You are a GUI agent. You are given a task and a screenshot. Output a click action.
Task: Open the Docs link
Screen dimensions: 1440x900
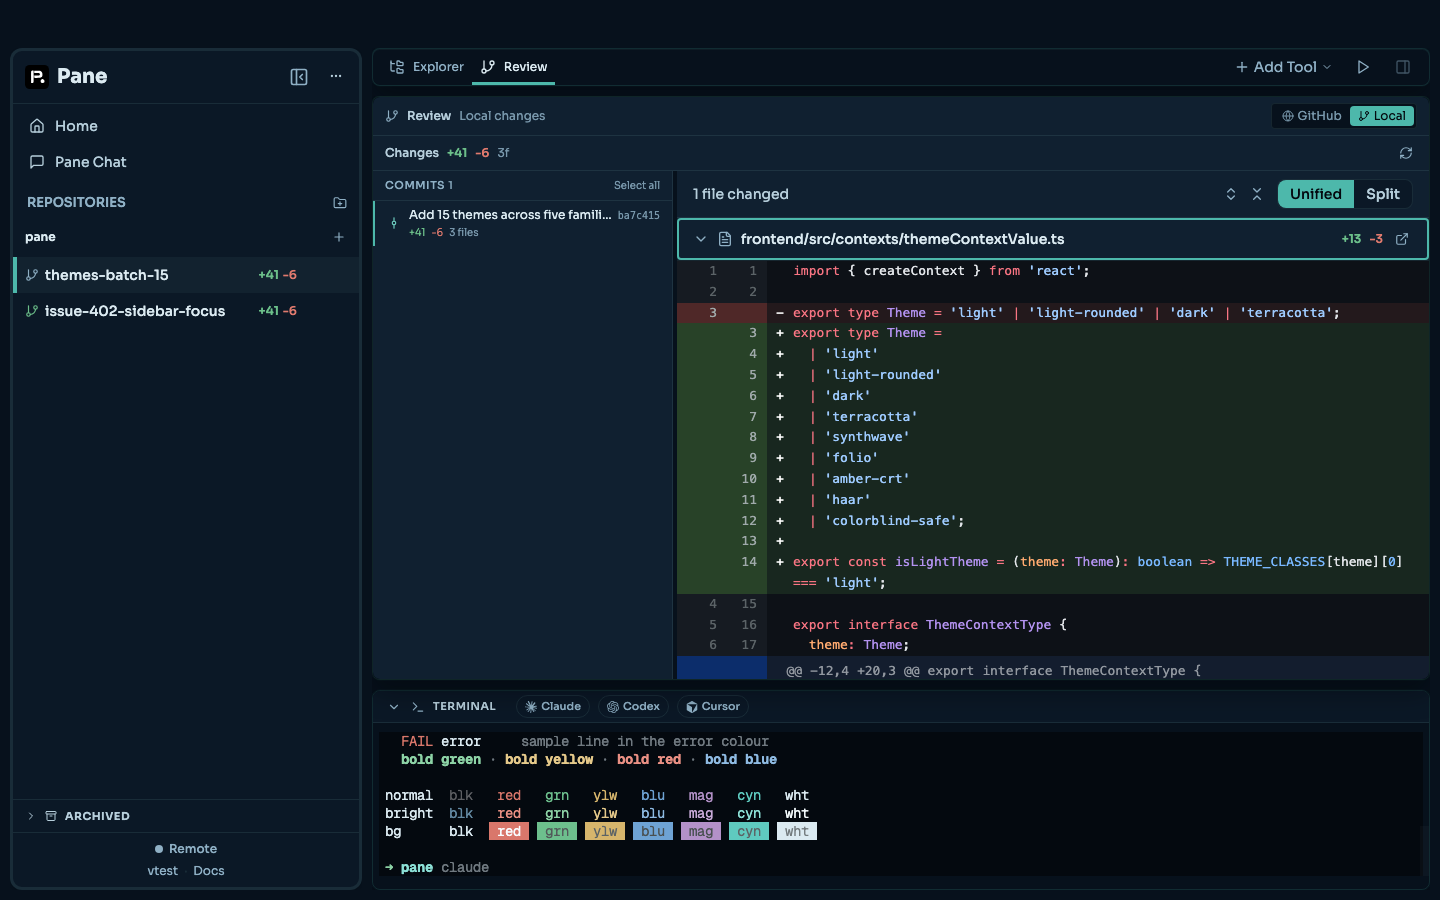209,871
